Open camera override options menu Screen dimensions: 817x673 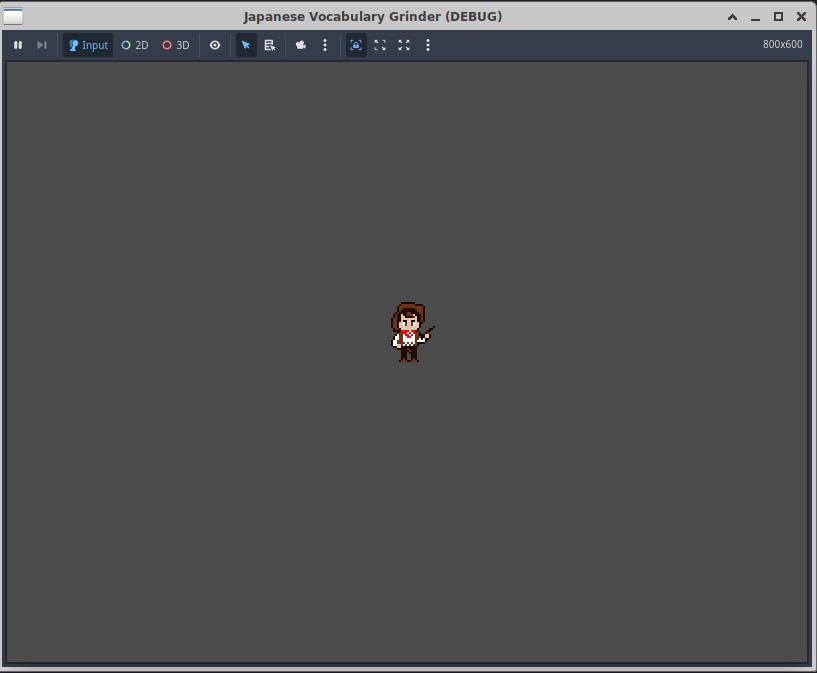[x=325, y=45]
